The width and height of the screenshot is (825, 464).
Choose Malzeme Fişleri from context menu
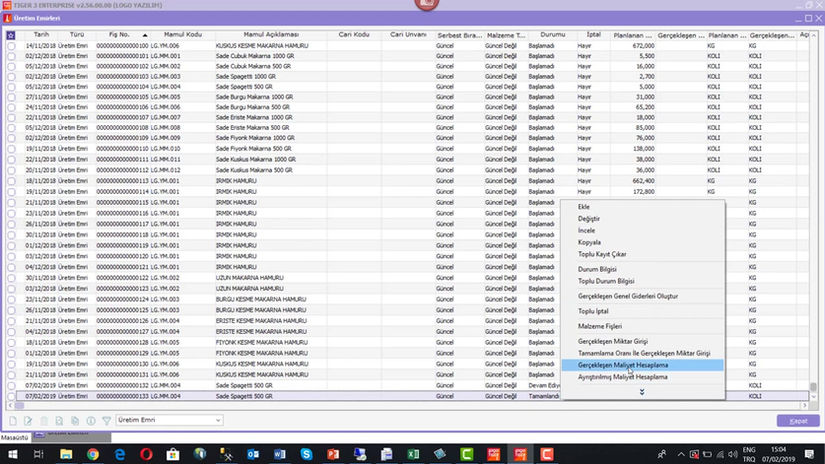click(x=600, y=326)
